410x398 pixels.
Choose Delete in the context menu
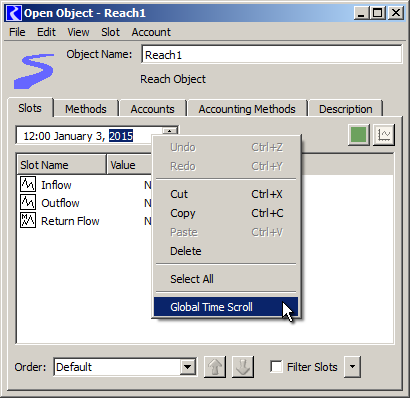click(x=226, y=251)
